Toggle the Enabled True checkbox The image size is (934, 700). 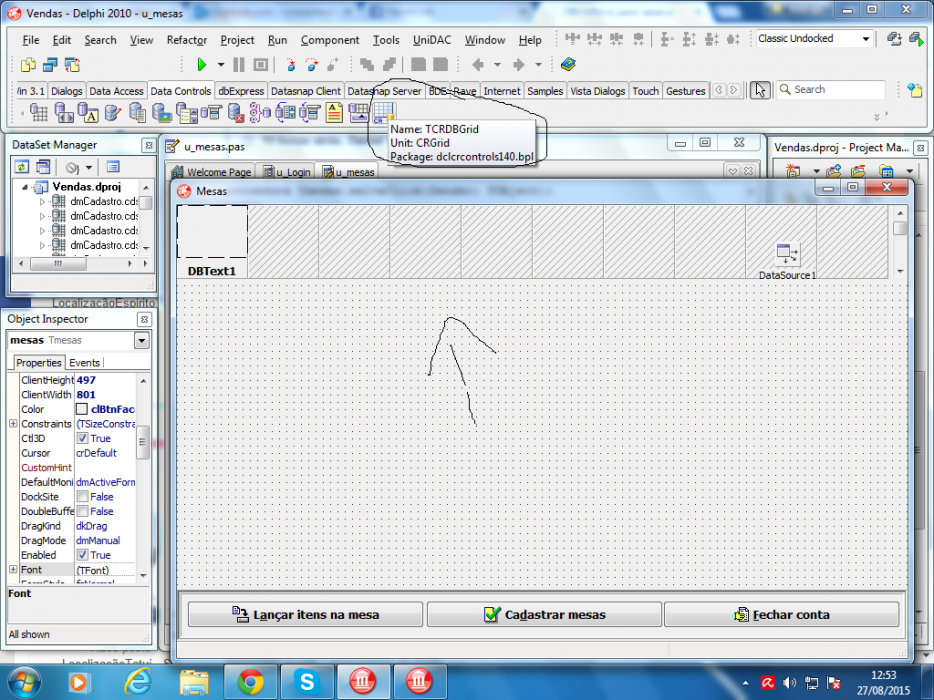pyautogui.click(x=82, y=555)
